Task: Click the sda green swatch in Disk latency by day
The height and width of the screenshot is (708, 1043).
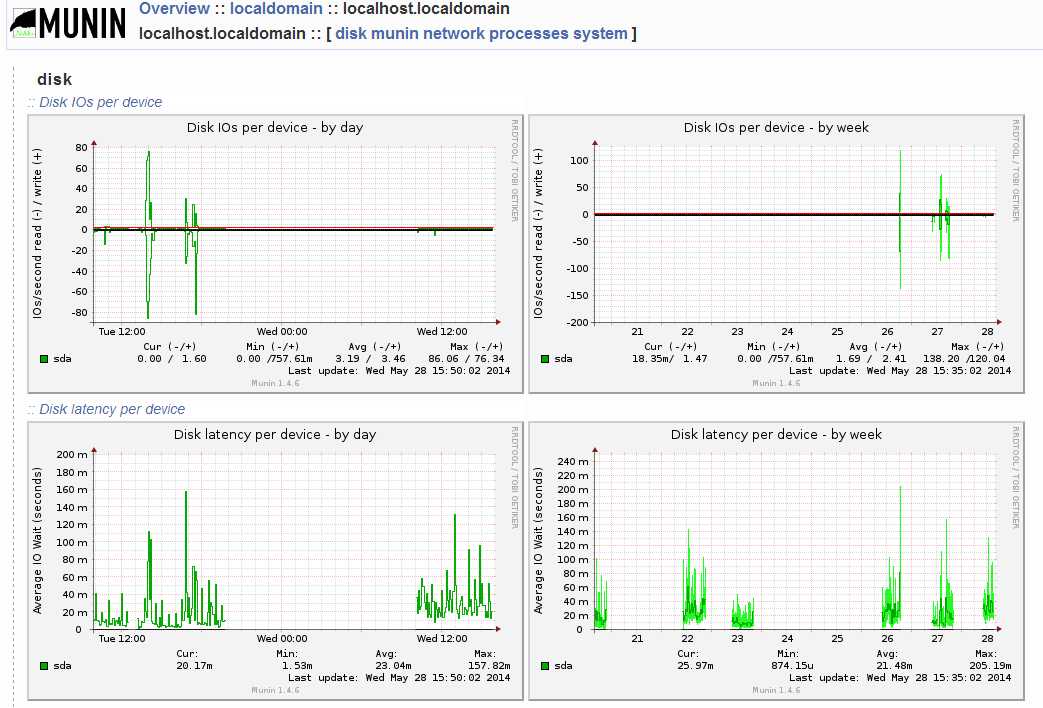Action: coord(44,665)
